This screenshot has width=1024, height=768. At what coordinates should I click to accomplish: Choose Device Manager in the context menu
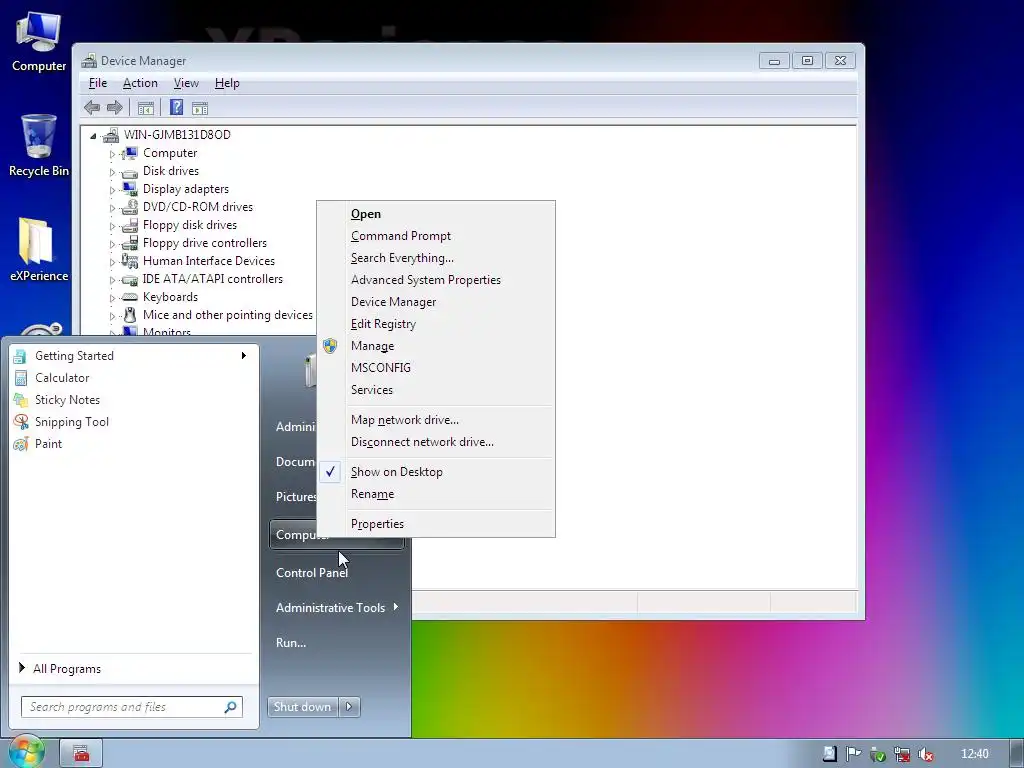tap(393, 302)
